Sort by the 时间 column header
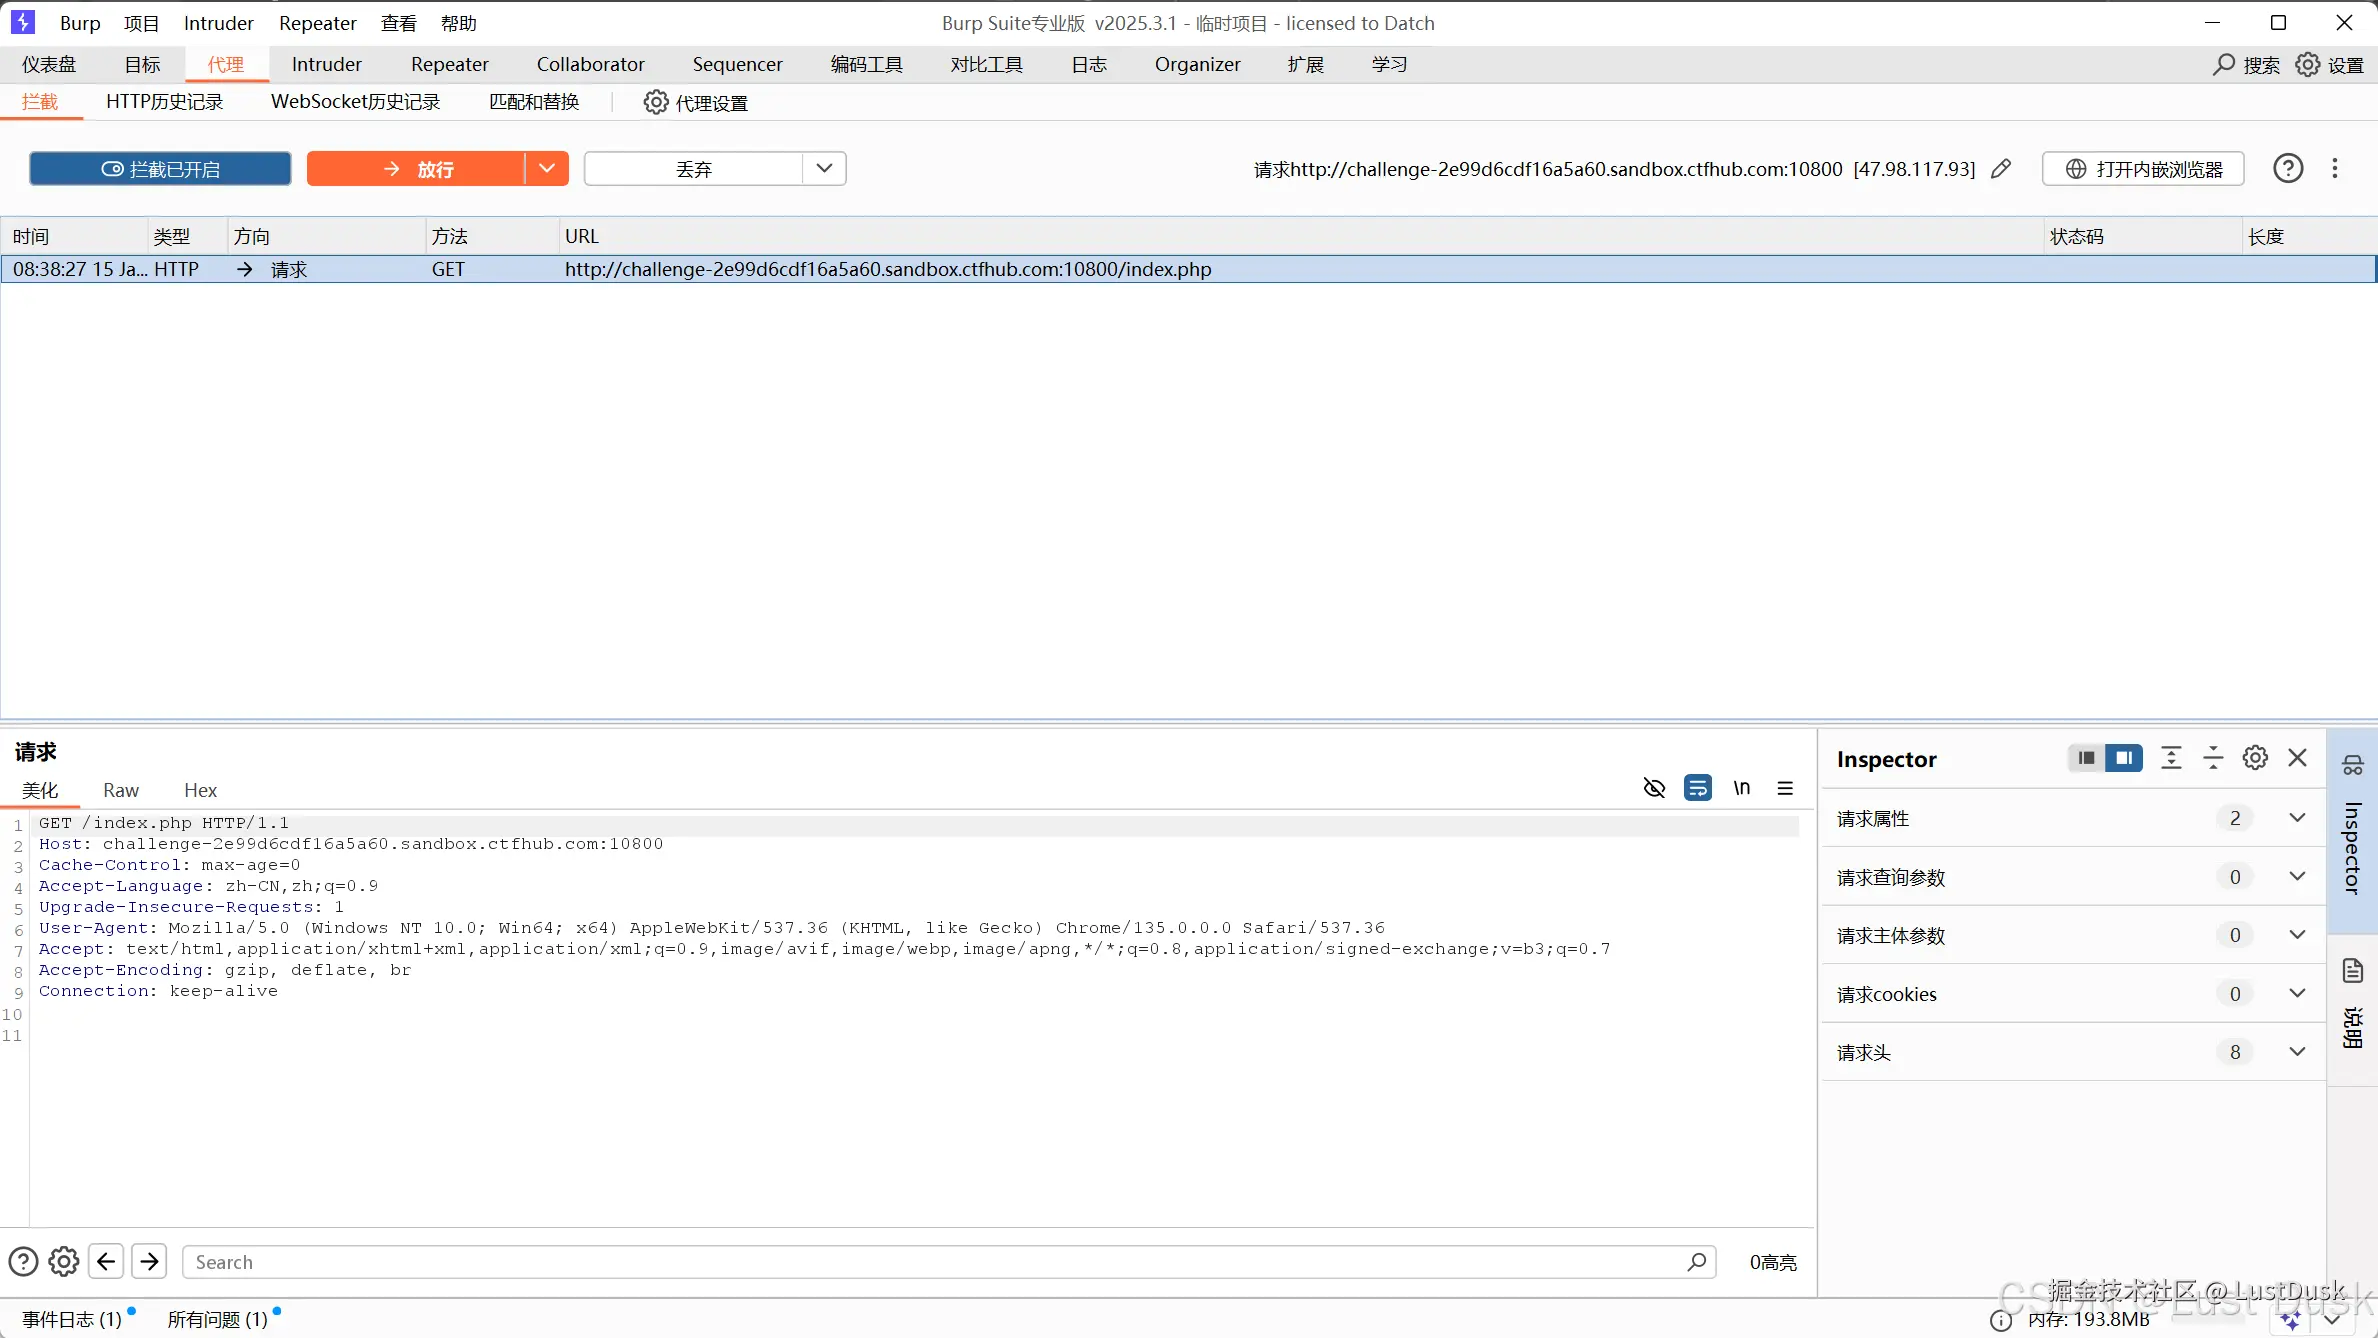The image size is (2378, 1338). point(76,237)
